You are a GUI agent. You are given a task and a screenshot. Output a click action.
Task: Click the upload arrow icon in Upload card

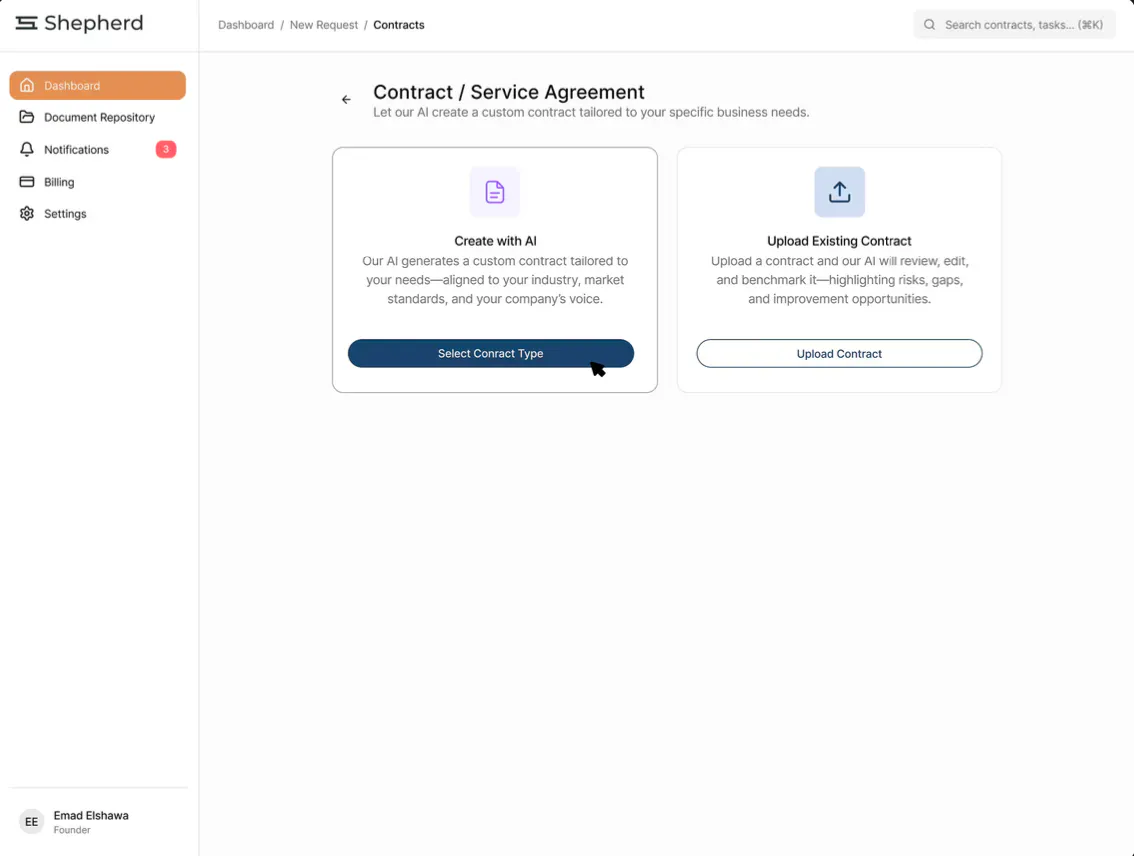839,192
